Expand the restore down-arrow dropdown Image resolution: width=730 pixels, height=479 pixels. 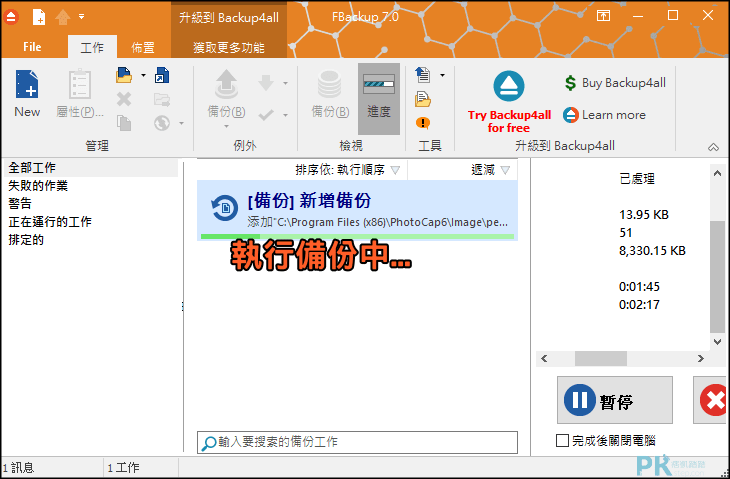[x=285, y=83]
